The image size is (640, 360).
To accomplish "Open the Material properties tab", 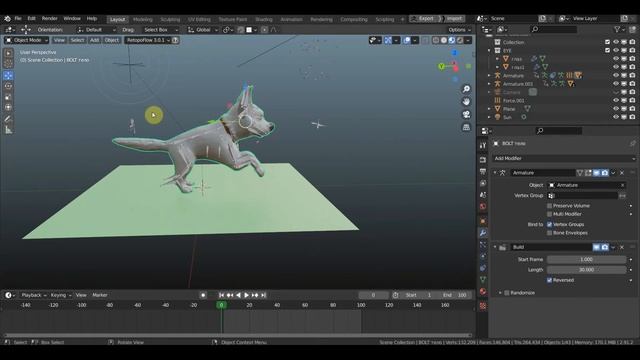I will point(483,291).
